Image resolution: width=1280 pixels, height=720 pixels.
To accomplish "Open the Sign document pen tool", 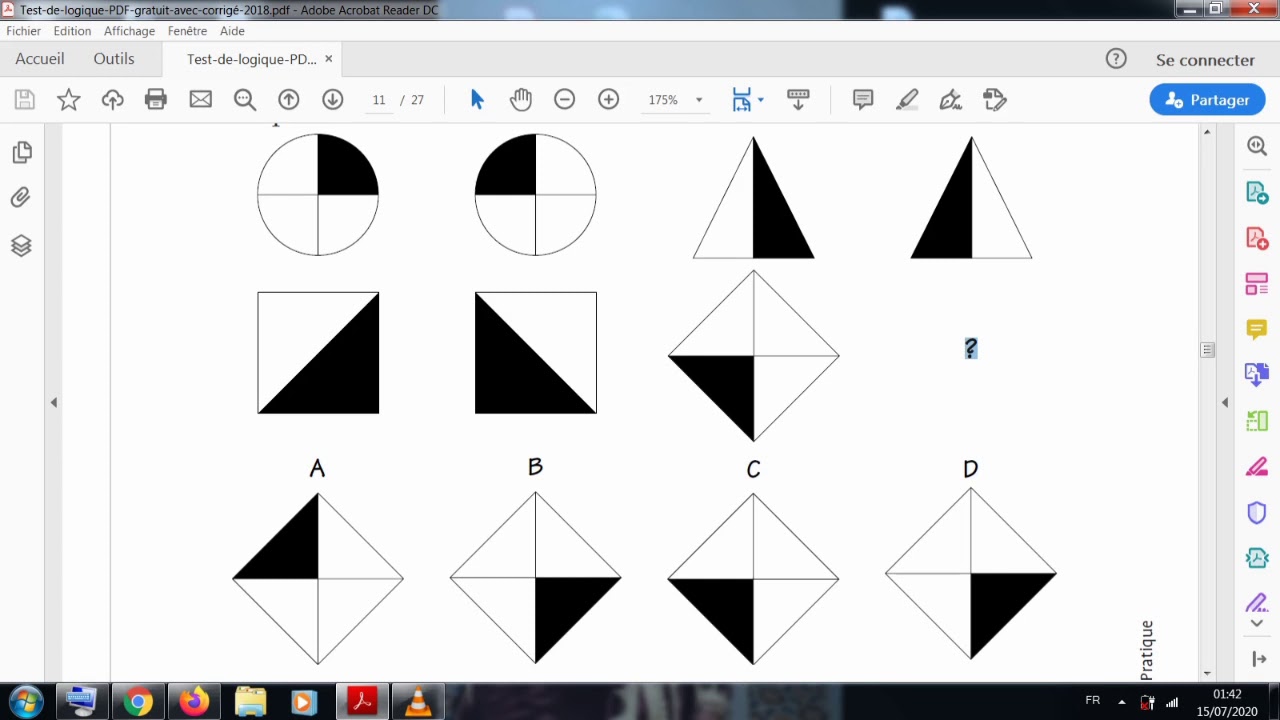I will (951, 100).
